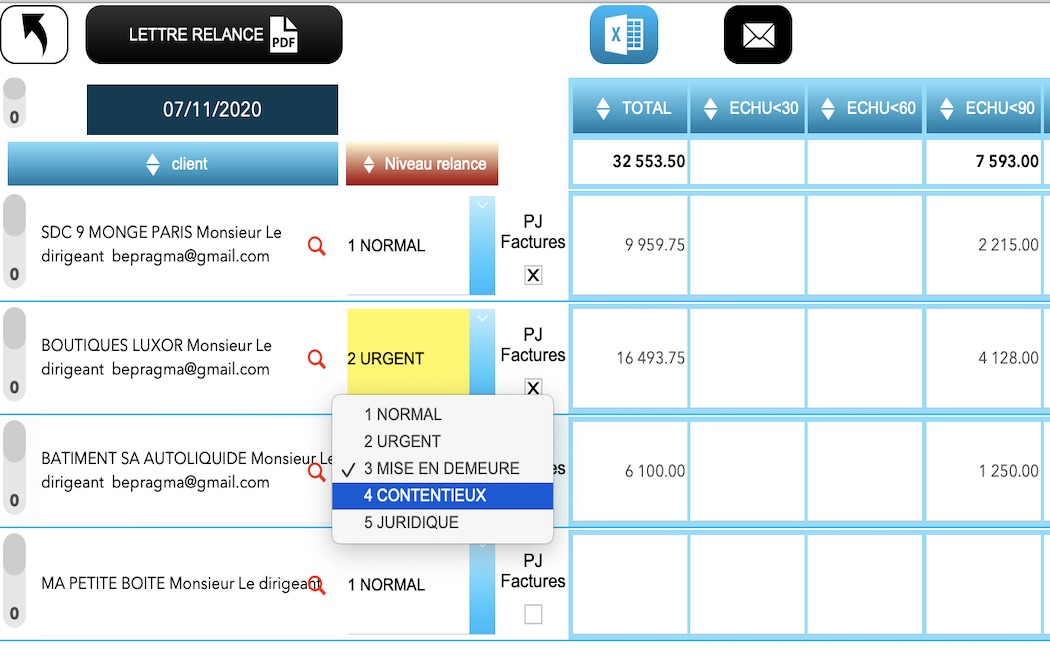The width and height of the screenshot is (1050, 670).
Task: Toggle selector pill for SDC 9 MONGE row
Action: pos(14,241)
